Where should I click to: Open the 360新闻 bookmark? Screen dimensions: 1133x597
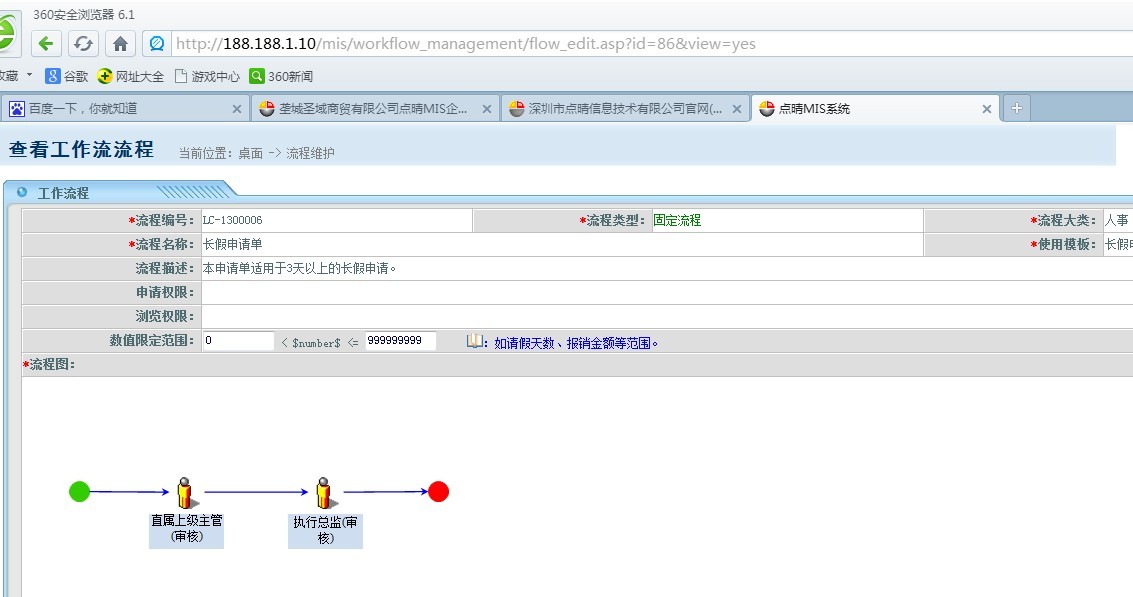tap(281, 76)
